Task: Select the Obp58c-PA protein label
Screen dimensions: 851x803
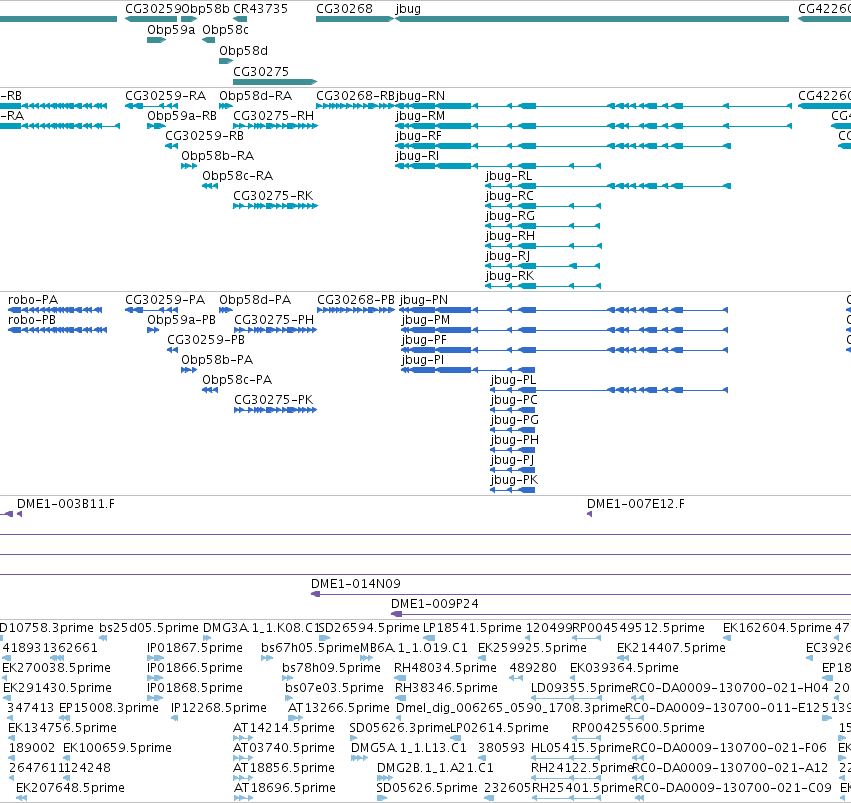Action: [x=237, y=380]
